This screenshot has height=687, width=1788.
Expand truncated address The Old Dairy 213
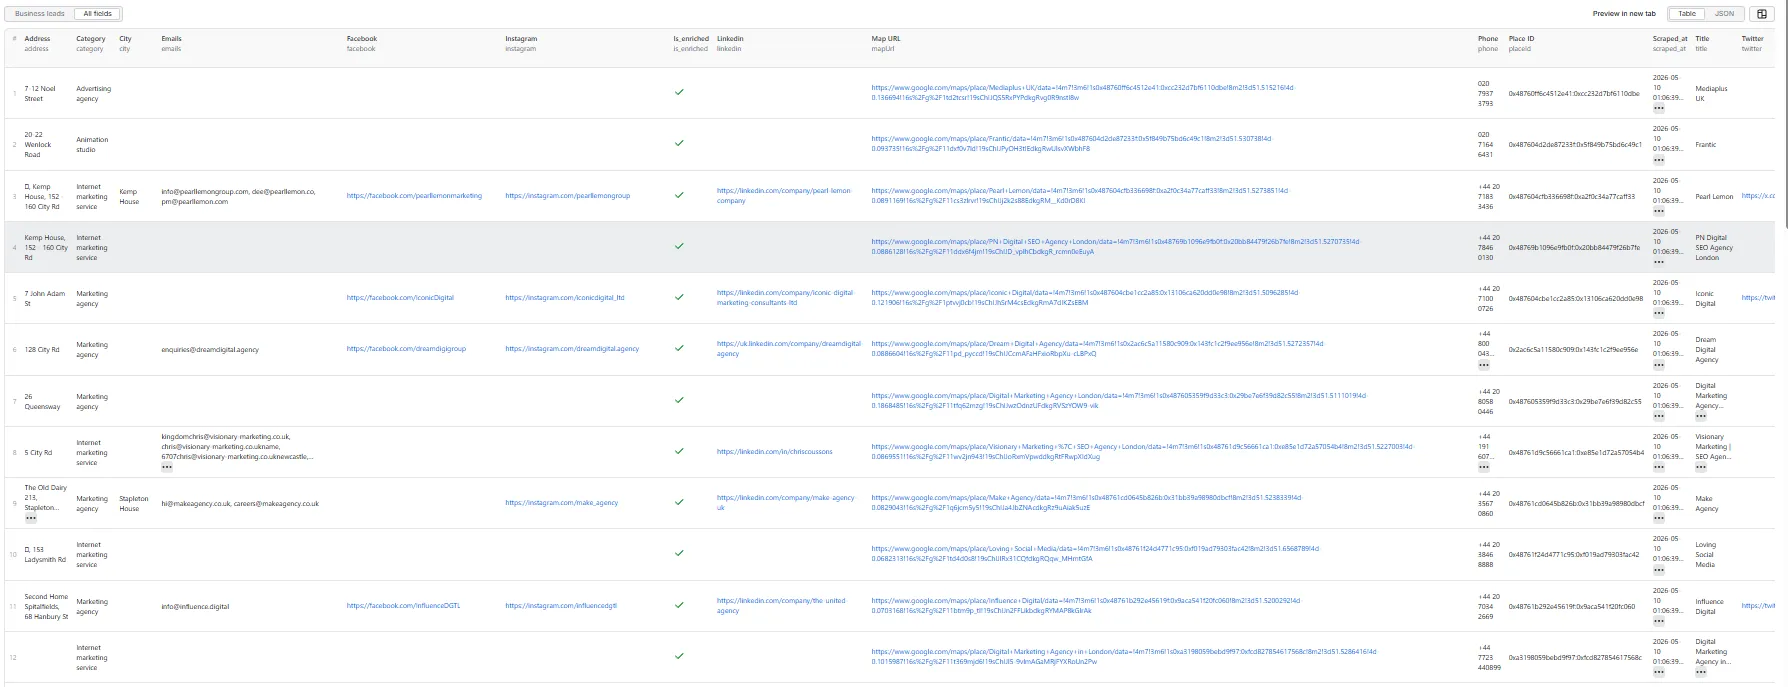[x=31, y=519]
